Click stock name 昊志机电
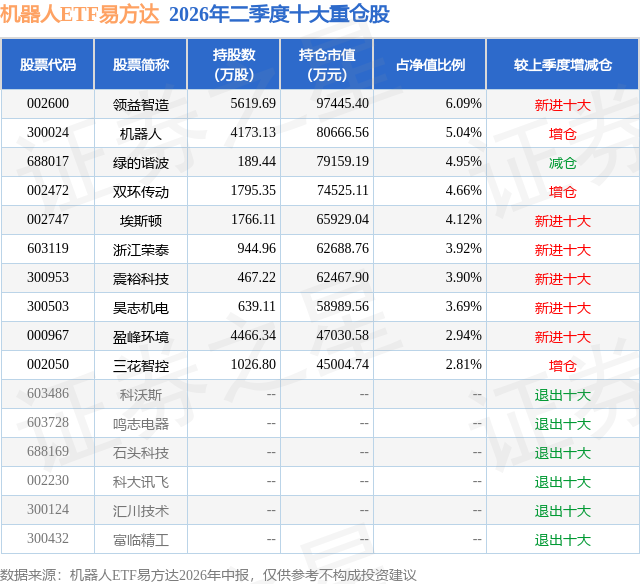640x584 pixels. [x=141, y=308]
